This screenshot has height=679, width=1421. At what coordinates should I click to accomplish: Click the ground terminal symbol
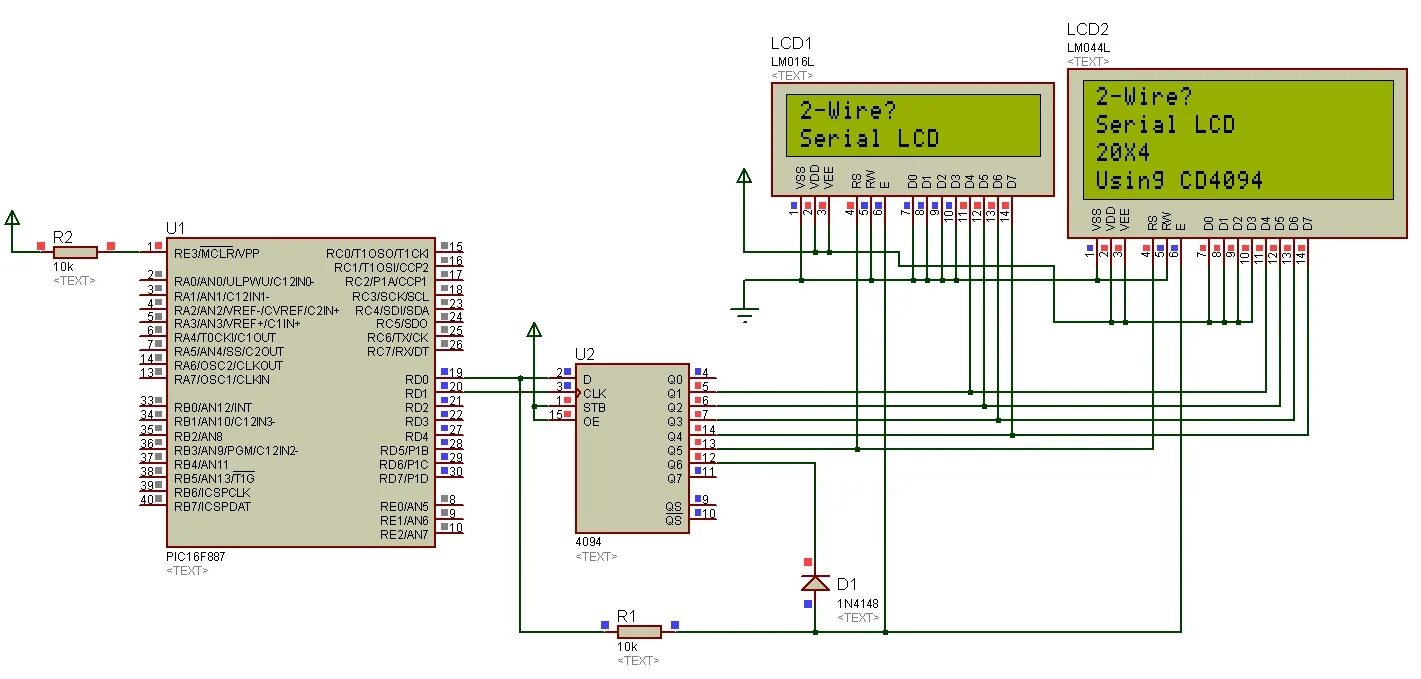745,314
